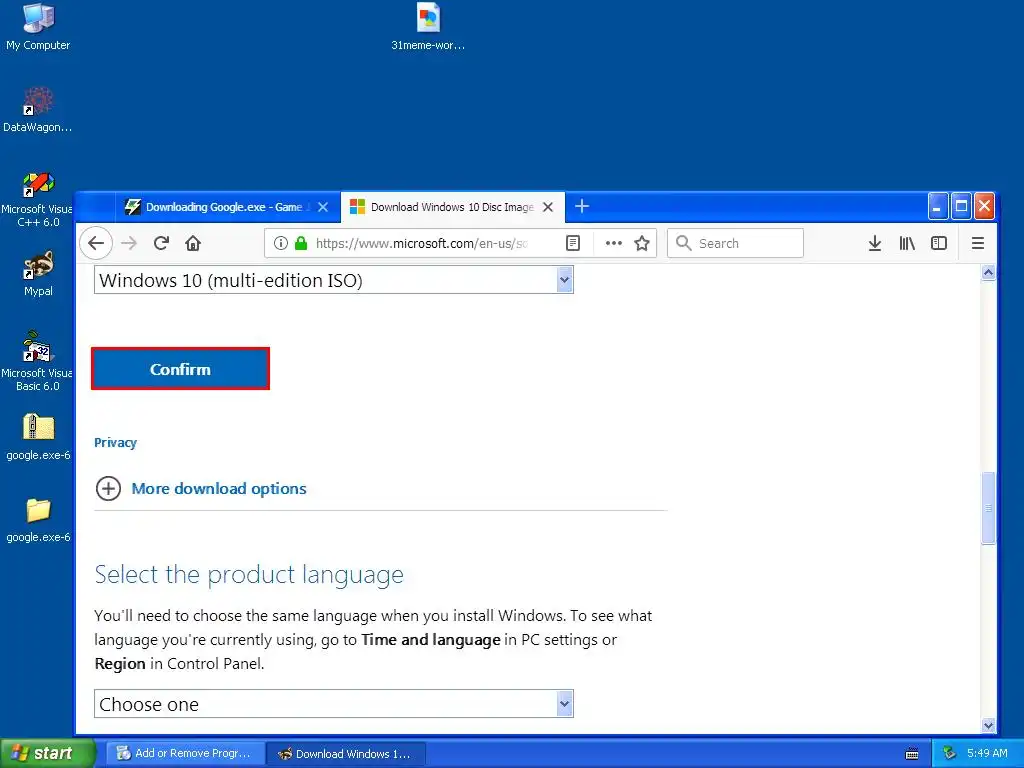
Task: Open the browser home page
Action: tap(193, 243)
